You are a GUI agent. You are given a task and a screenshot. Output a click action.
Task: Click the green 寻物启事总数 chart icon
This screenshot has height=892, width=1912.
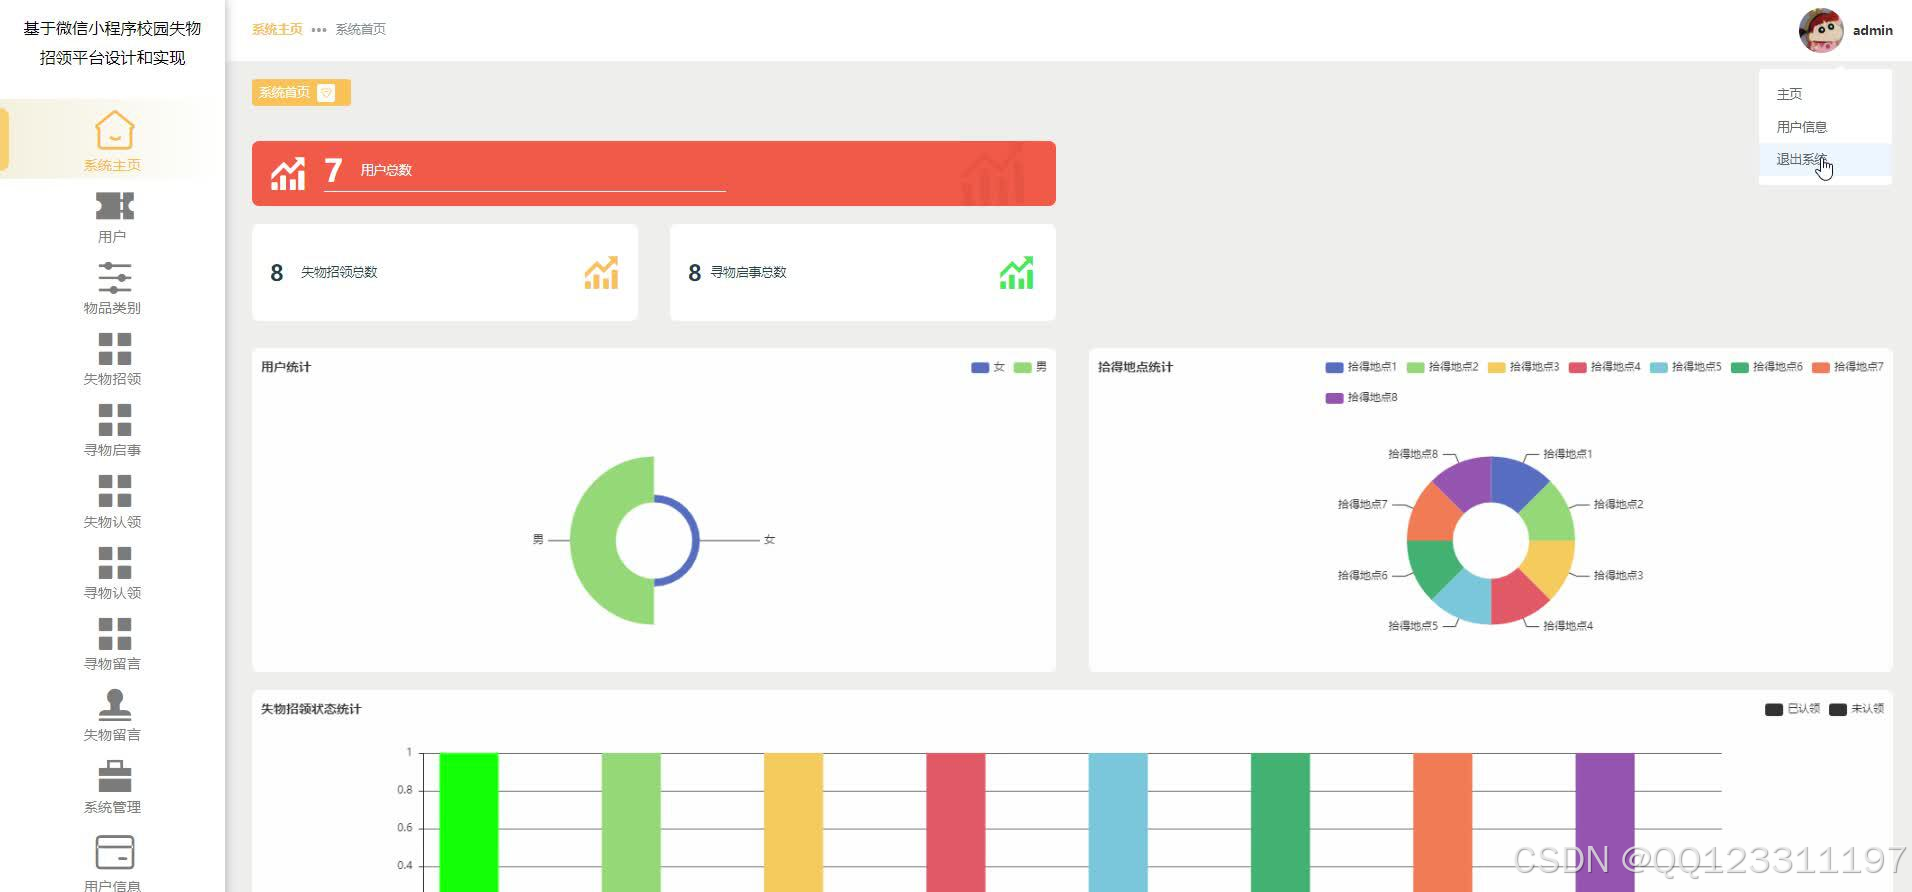click(x=1017, y=273)
